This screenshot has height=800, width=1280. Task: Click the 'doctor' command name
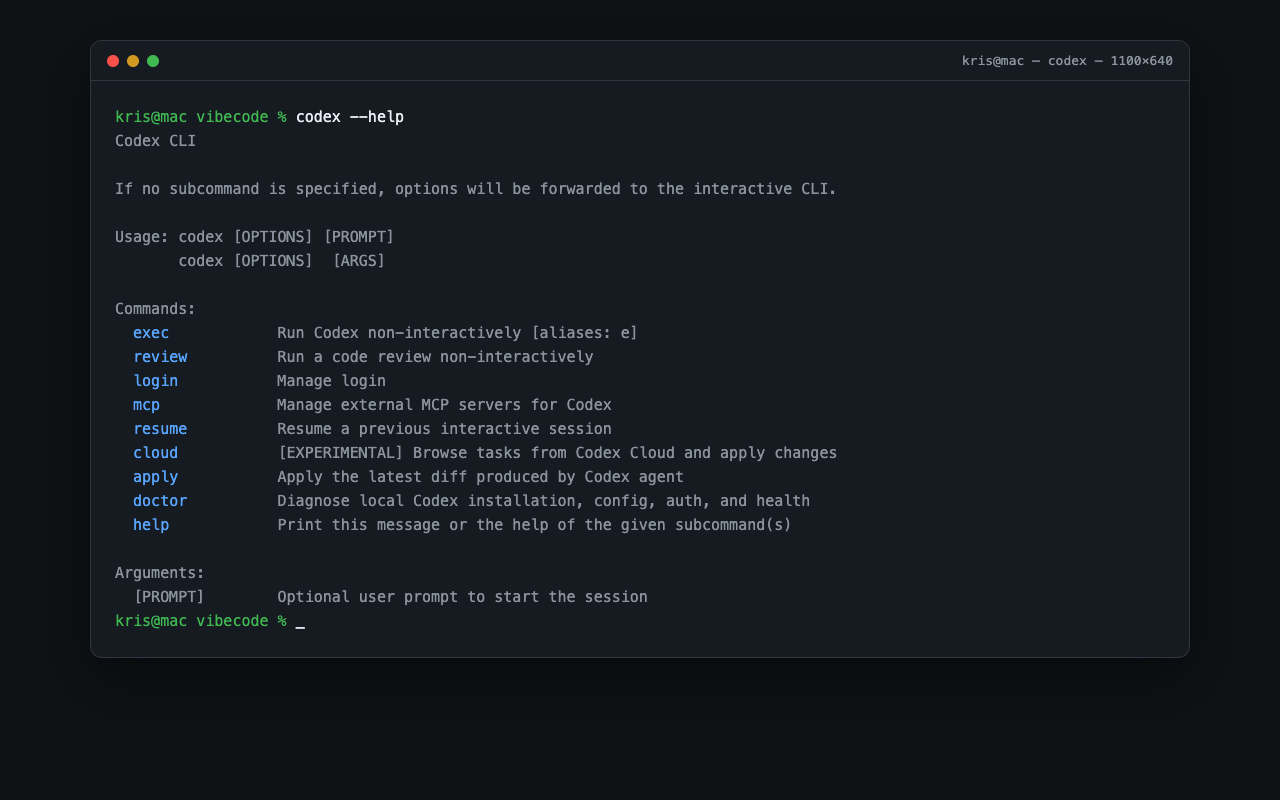tap(160, 501)
